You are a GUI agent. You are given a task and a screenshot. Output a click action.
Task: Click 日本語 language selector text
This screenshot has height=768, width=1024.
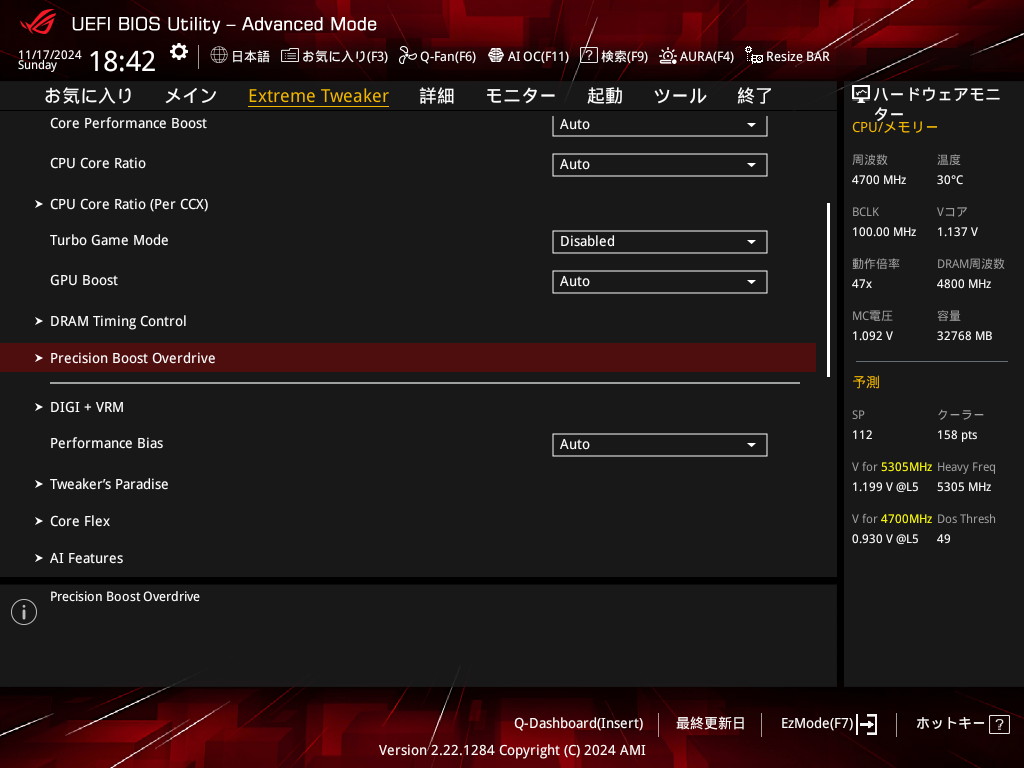click(251, 56)
